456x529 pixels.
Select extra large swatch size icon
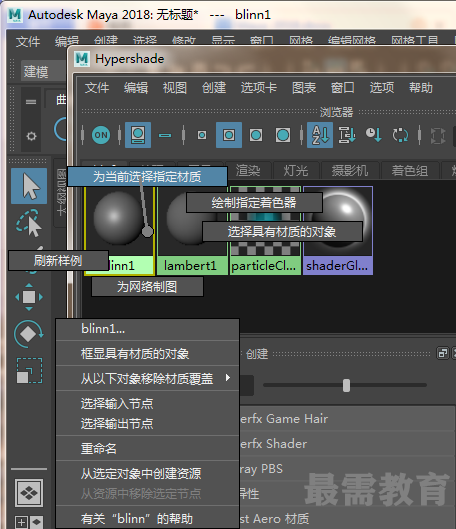click(x=283, y=135)
